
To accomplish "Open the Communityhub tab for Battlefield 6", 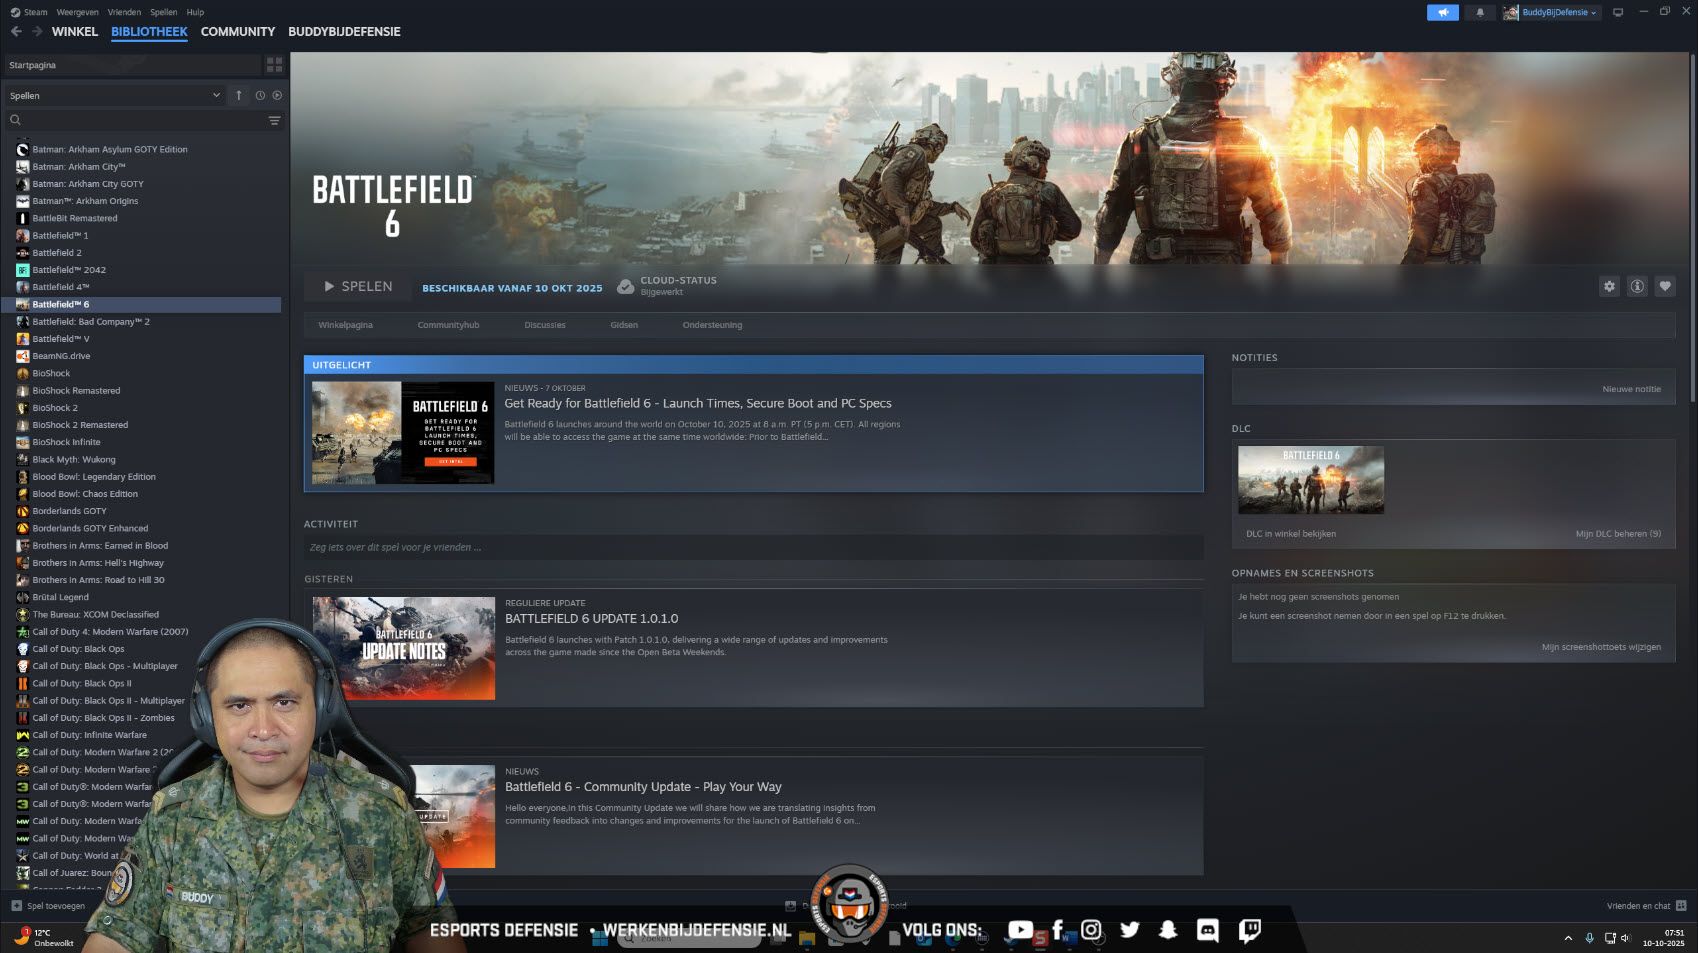I will point(448,325).
